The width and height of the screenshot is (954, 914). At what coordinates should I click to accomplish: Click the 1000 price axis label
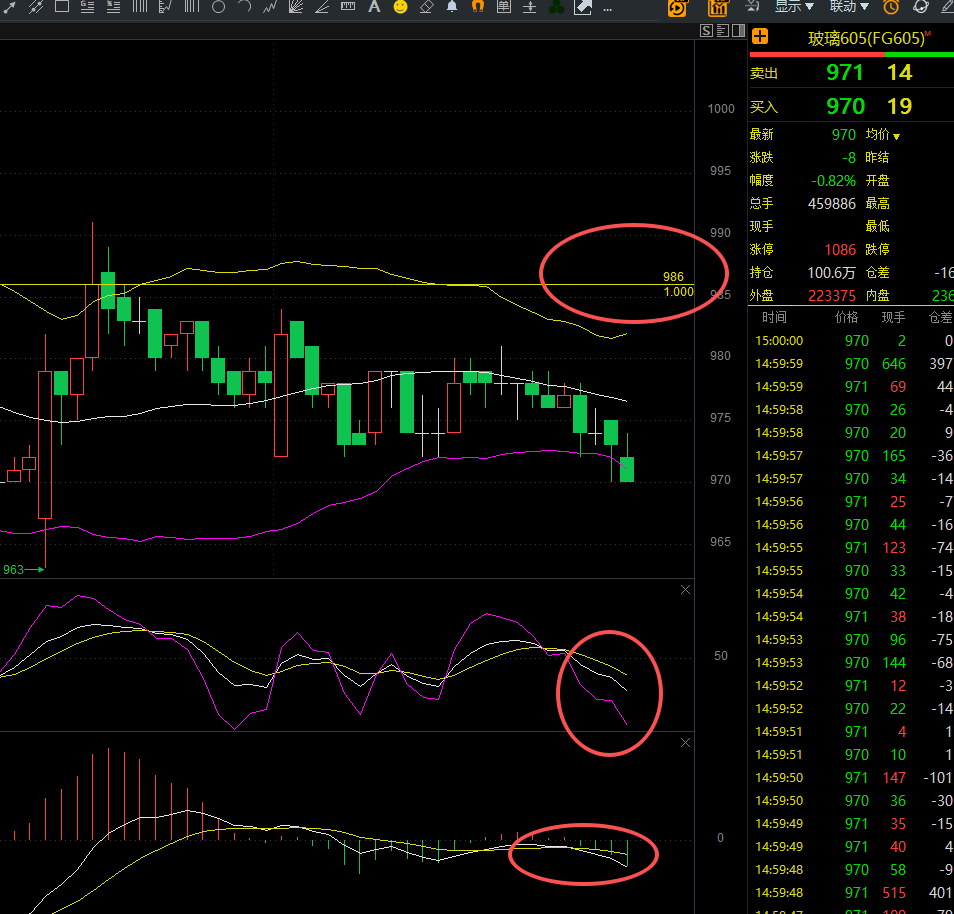(721, 109)
